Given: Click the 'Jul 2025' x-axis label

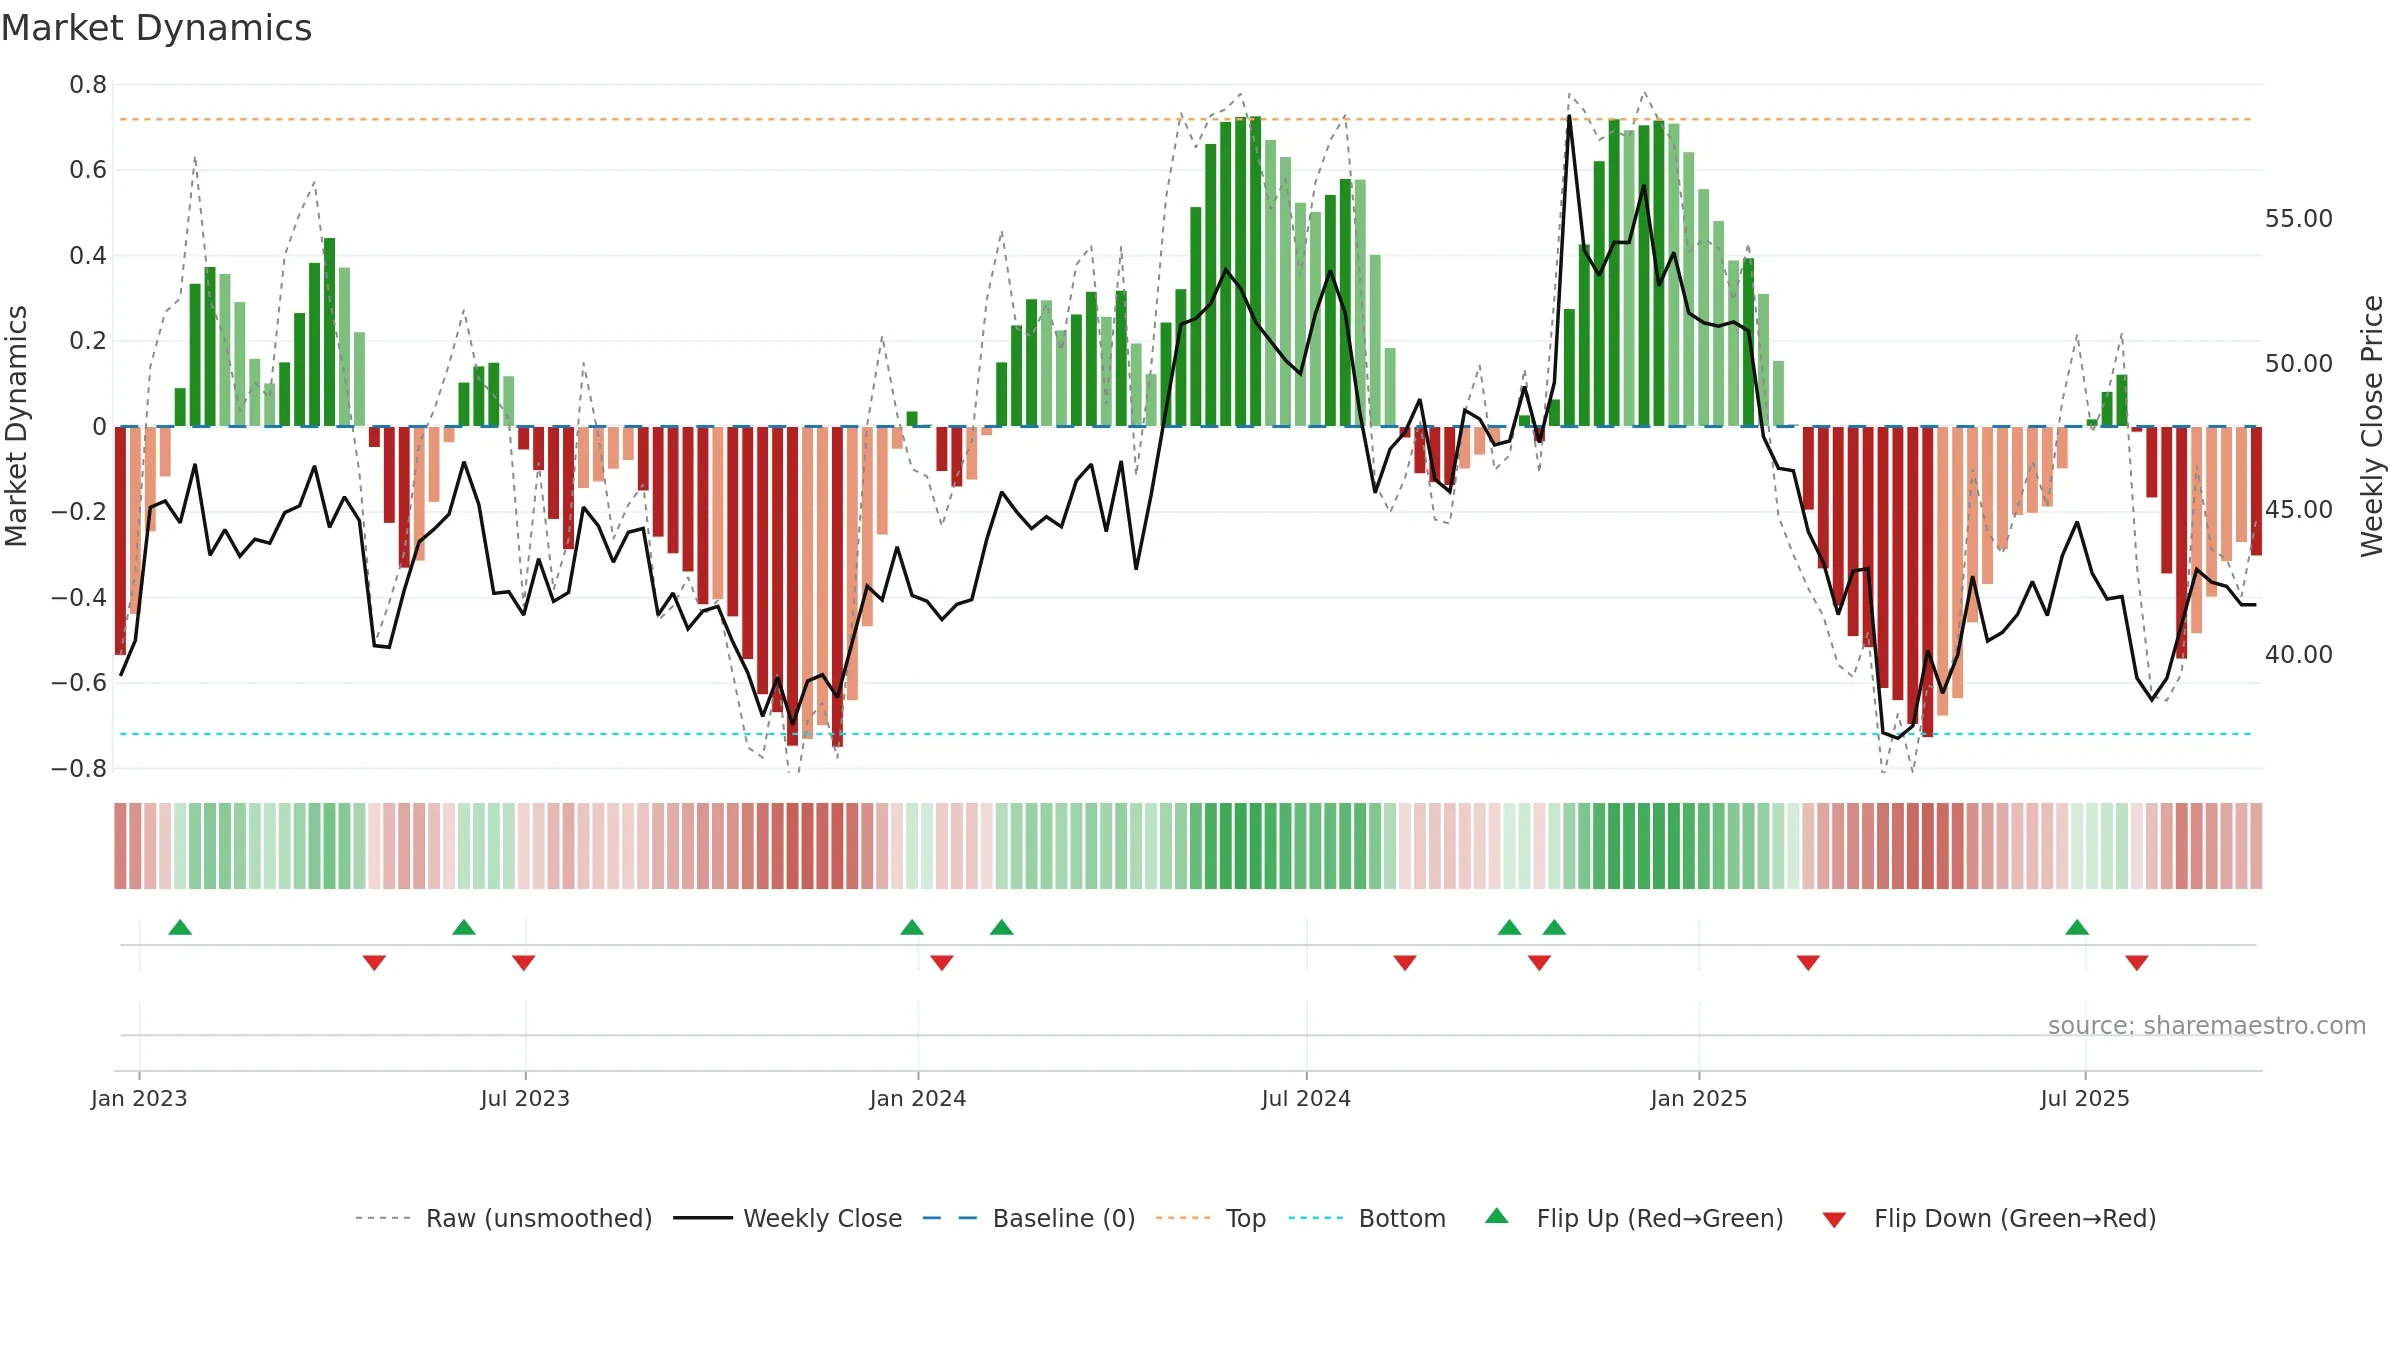Looking at the screenshot, I should pyautogui.click(x=2085, y=1098).
